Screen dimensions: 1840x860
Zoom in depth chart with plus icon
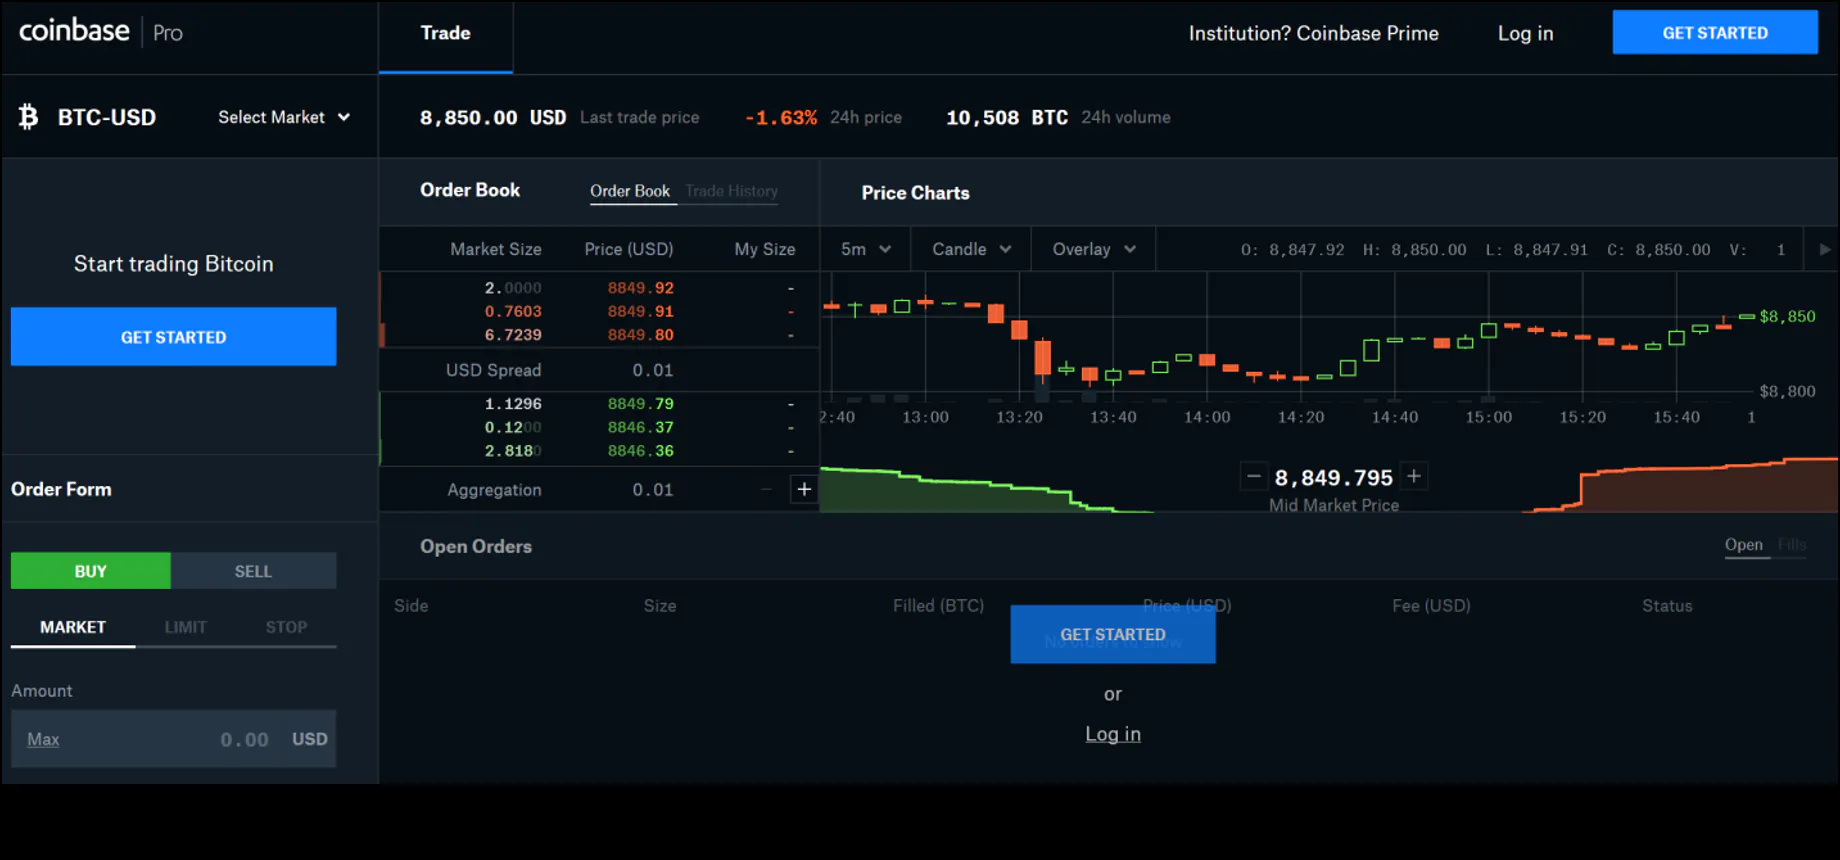point(1414,476)
